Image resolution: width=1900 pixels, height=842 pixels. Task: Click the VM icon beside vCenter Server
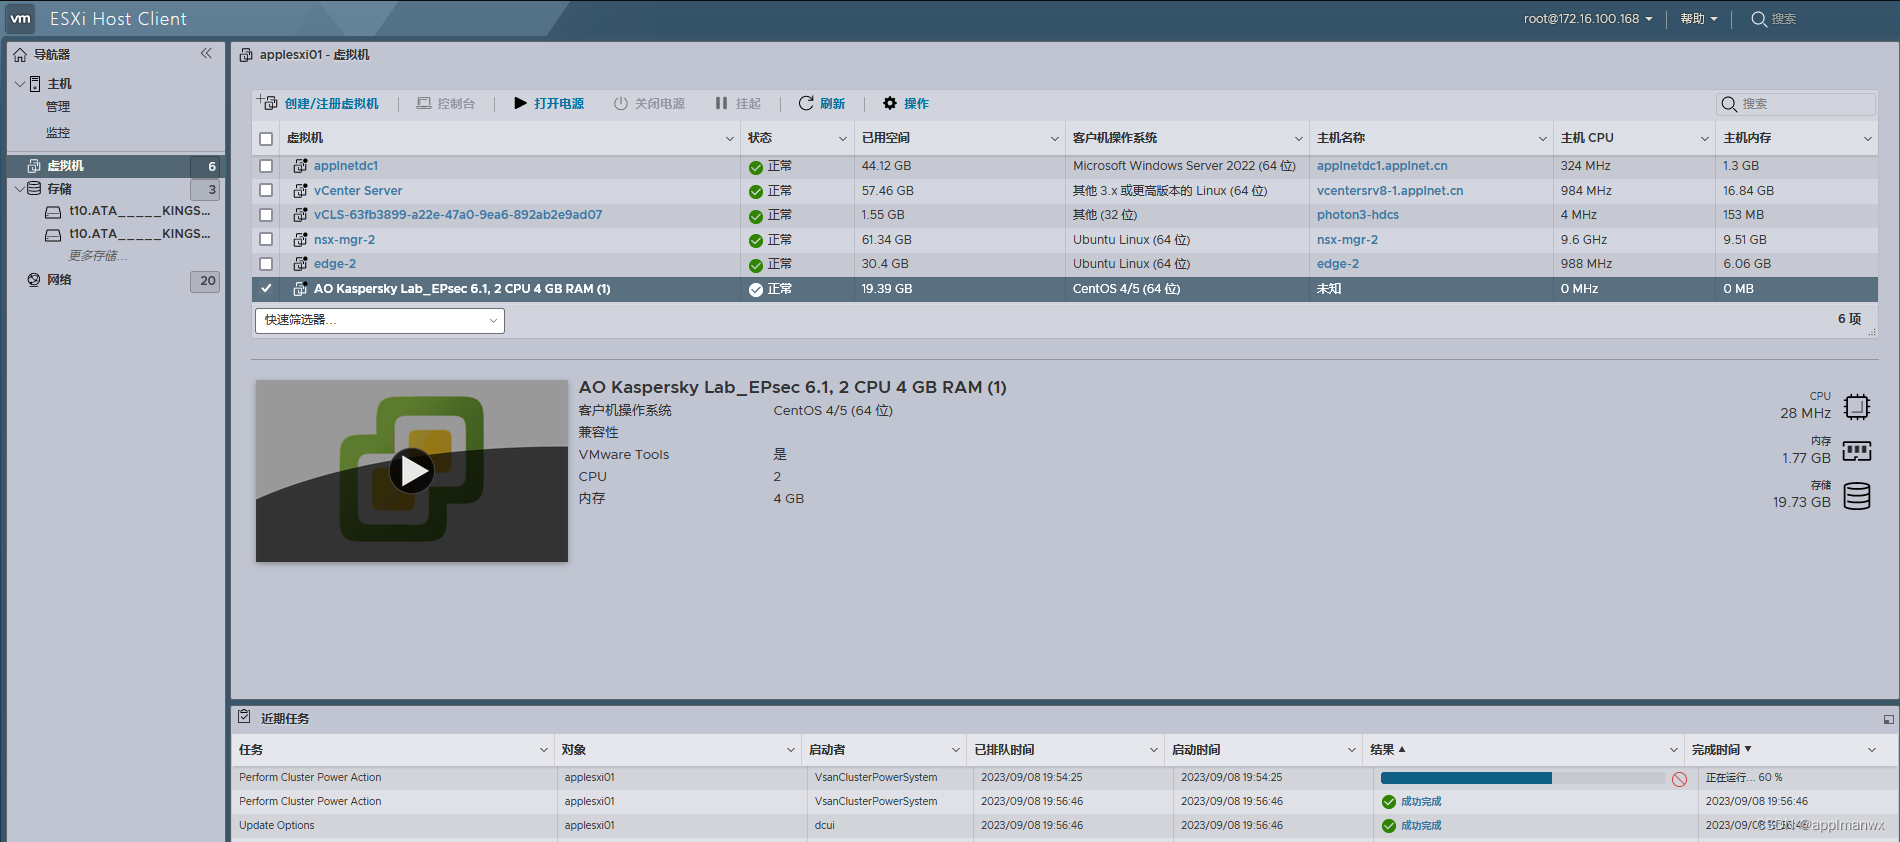300,191
